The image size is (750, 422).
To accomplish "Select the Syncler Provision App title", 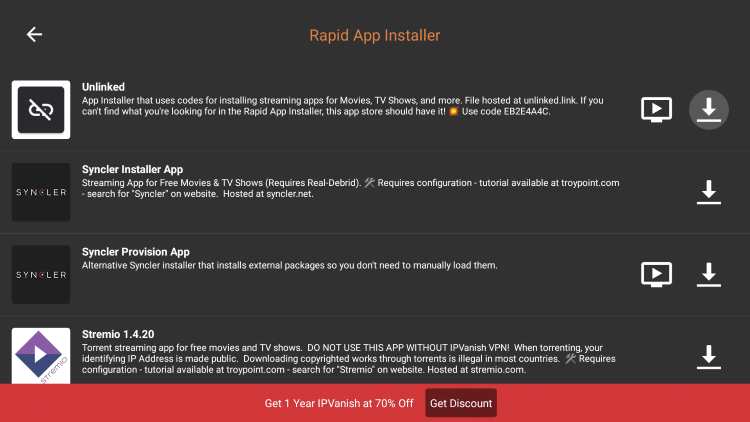I will (136, 252).
